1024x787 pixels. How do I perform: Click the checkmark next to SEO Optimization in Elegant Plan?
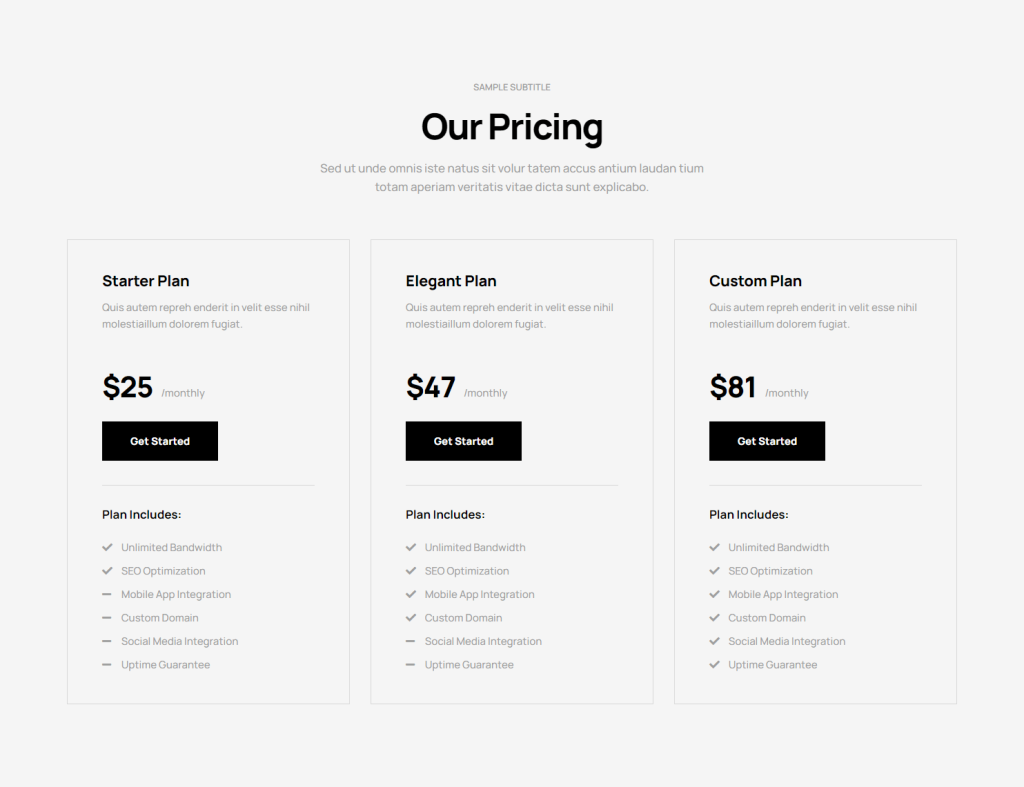(410, 570)
